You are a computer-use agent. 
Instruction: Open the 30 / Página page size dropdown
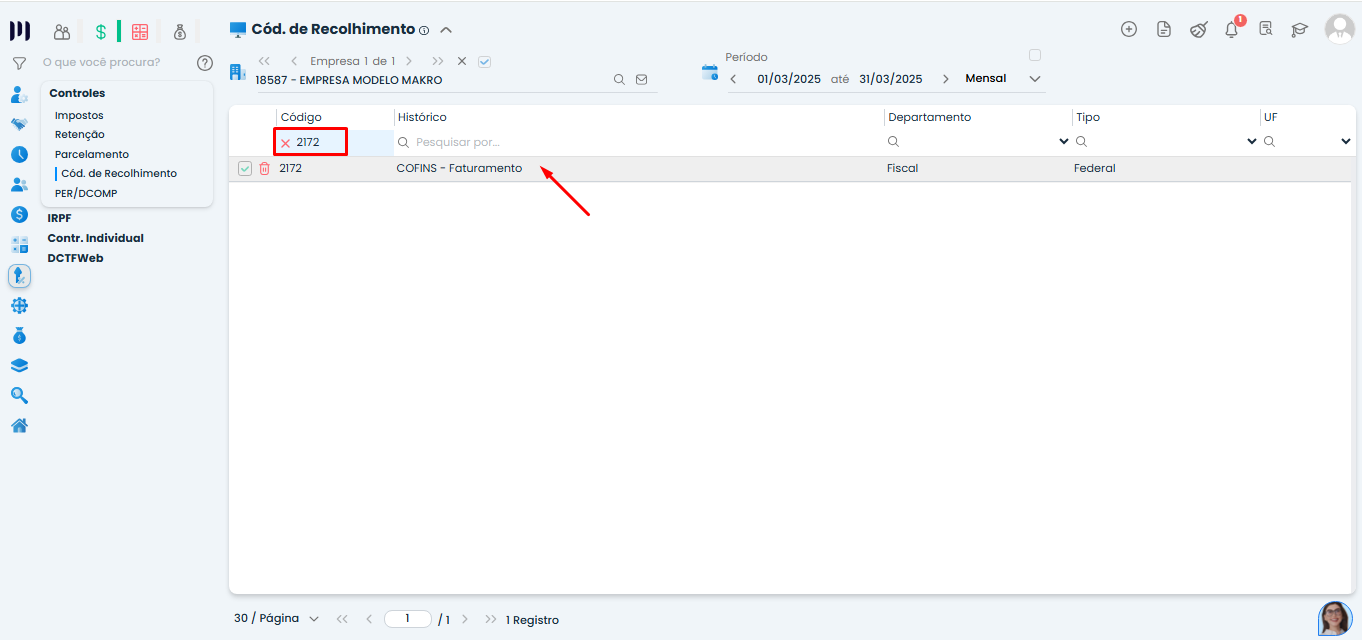click(276, 619)
